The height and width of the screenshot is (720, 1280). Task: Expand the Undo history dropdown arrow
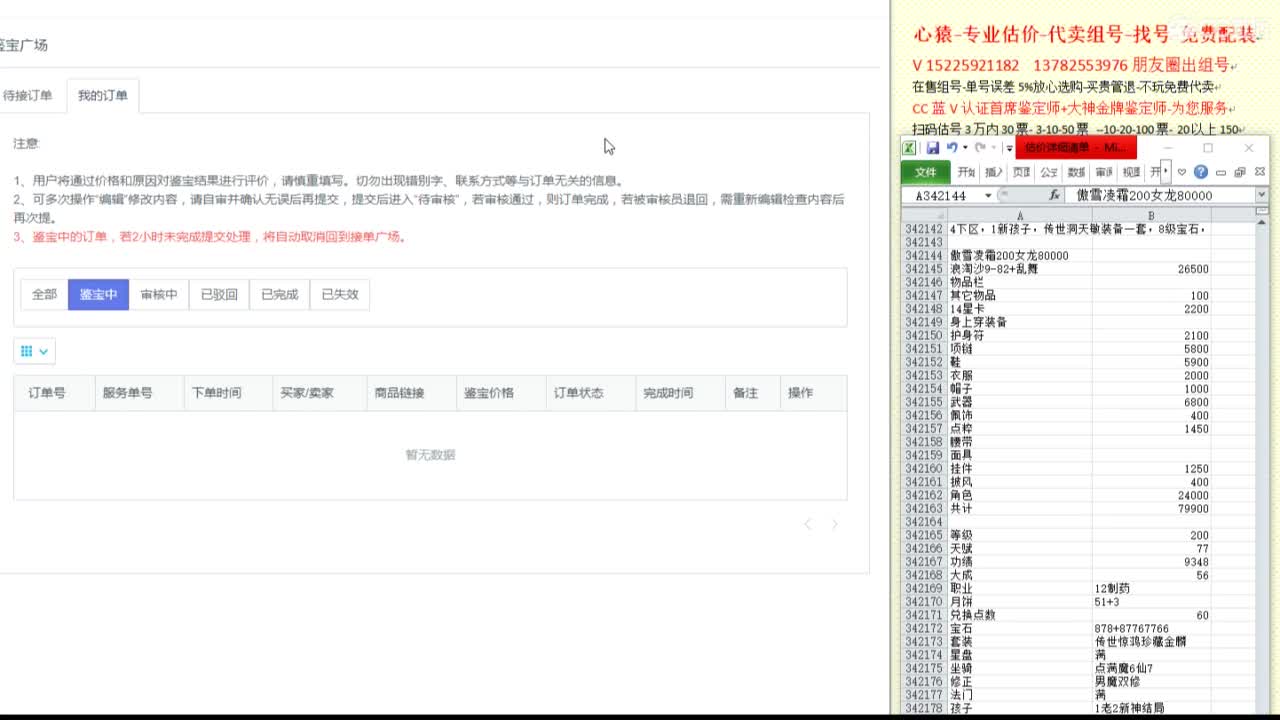pos(966,147)
